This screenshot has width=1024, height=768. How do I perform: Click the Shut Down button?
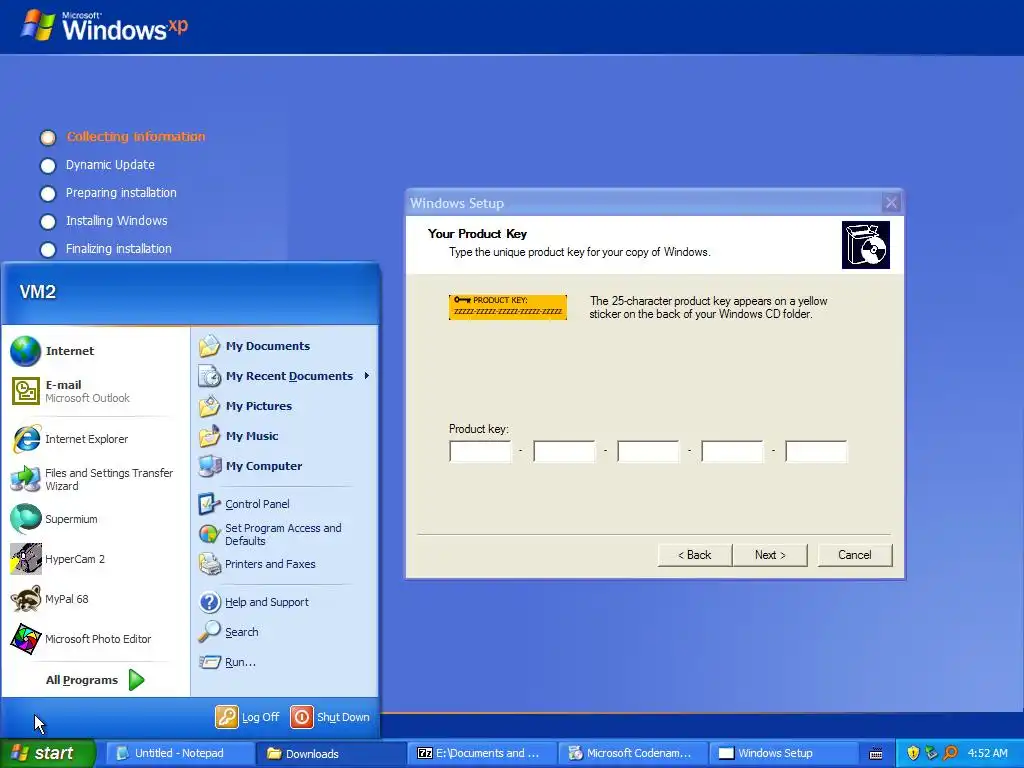click(330, 717)
